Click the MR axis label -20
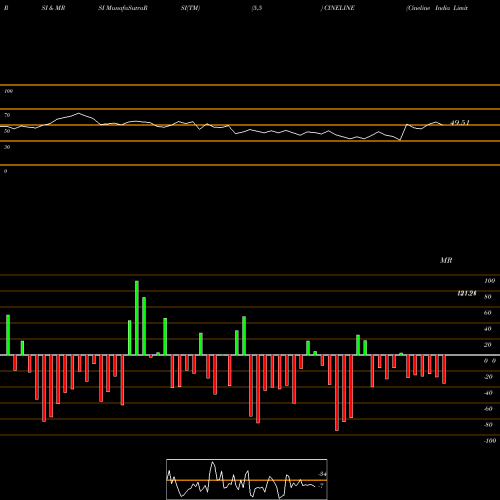 (x=488, y=377)
